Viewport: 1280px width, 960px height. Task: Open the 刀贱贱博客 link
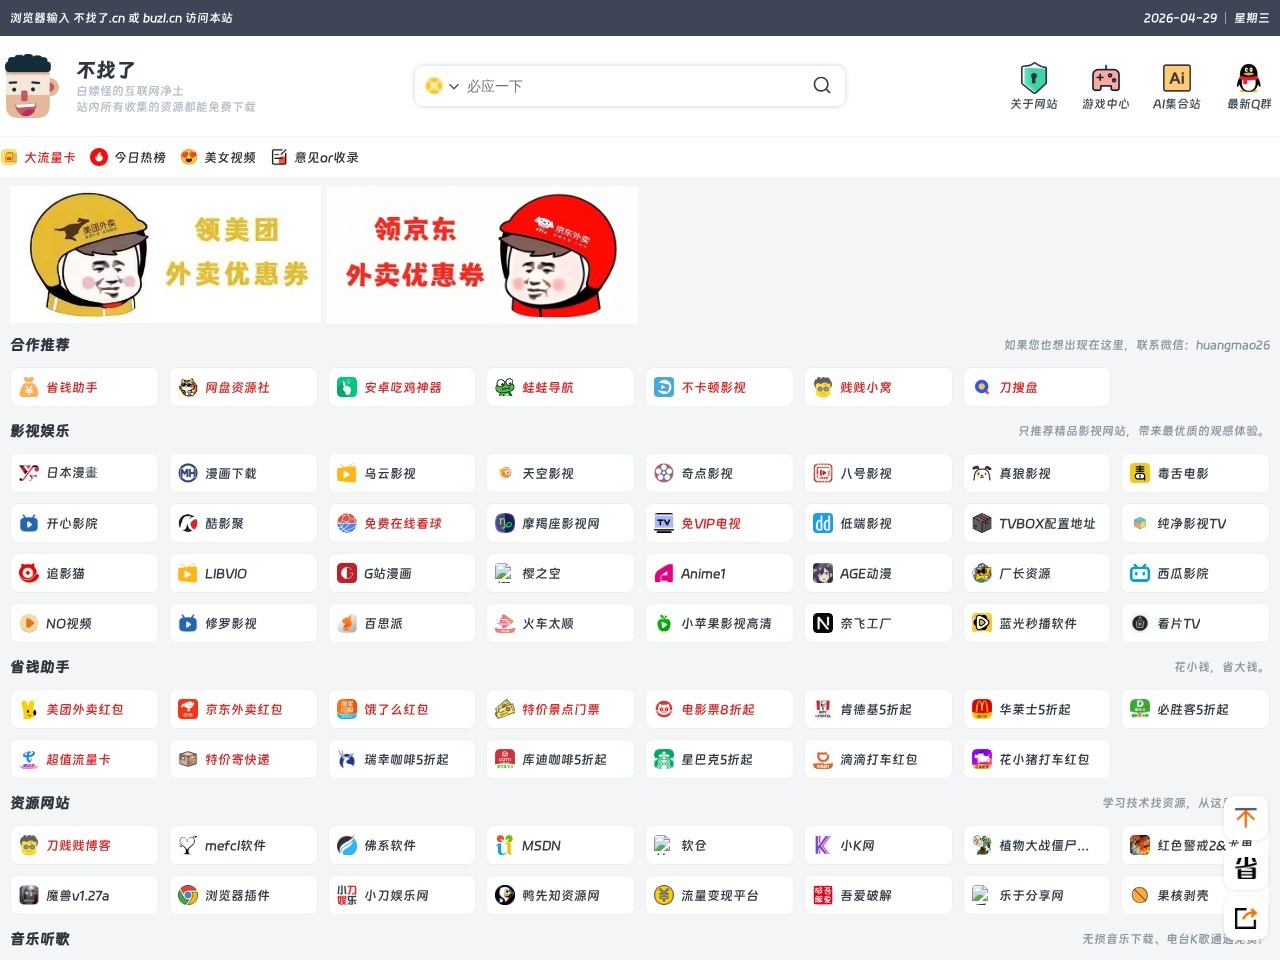pos(84,846)
